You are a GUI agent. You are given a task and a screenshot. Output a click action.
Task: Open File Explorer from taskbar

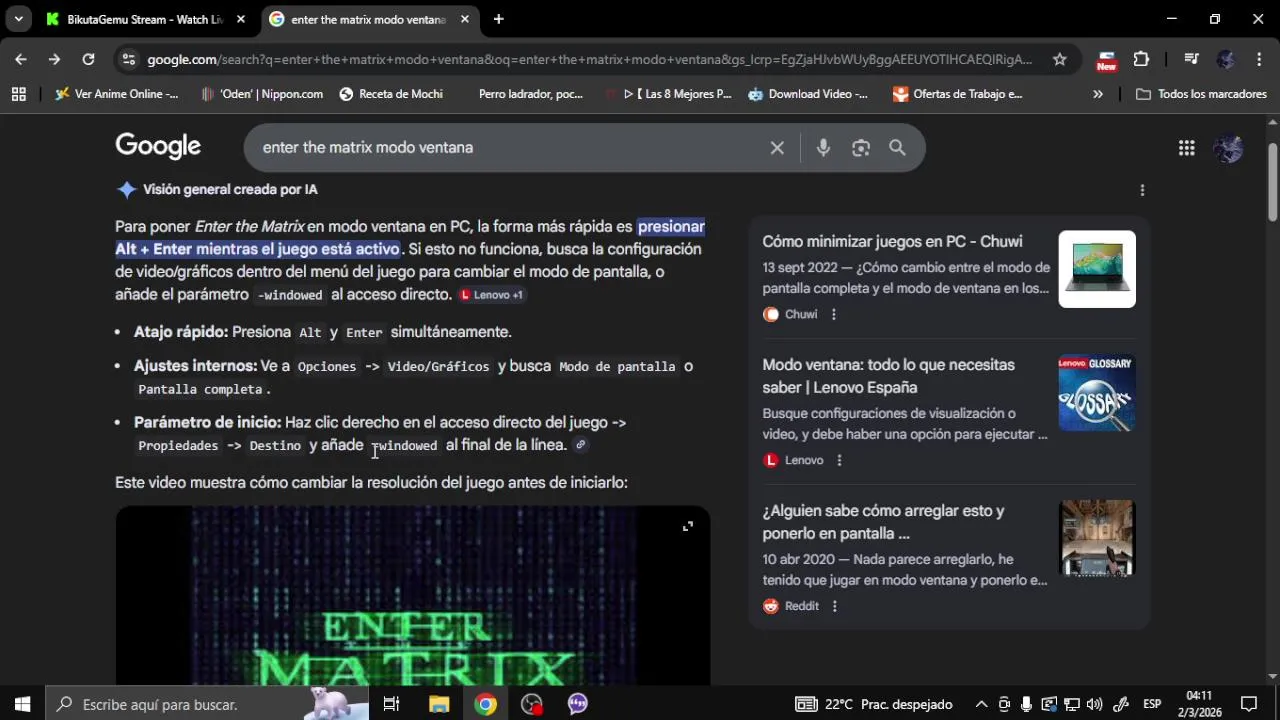click(x=439, y=704)
